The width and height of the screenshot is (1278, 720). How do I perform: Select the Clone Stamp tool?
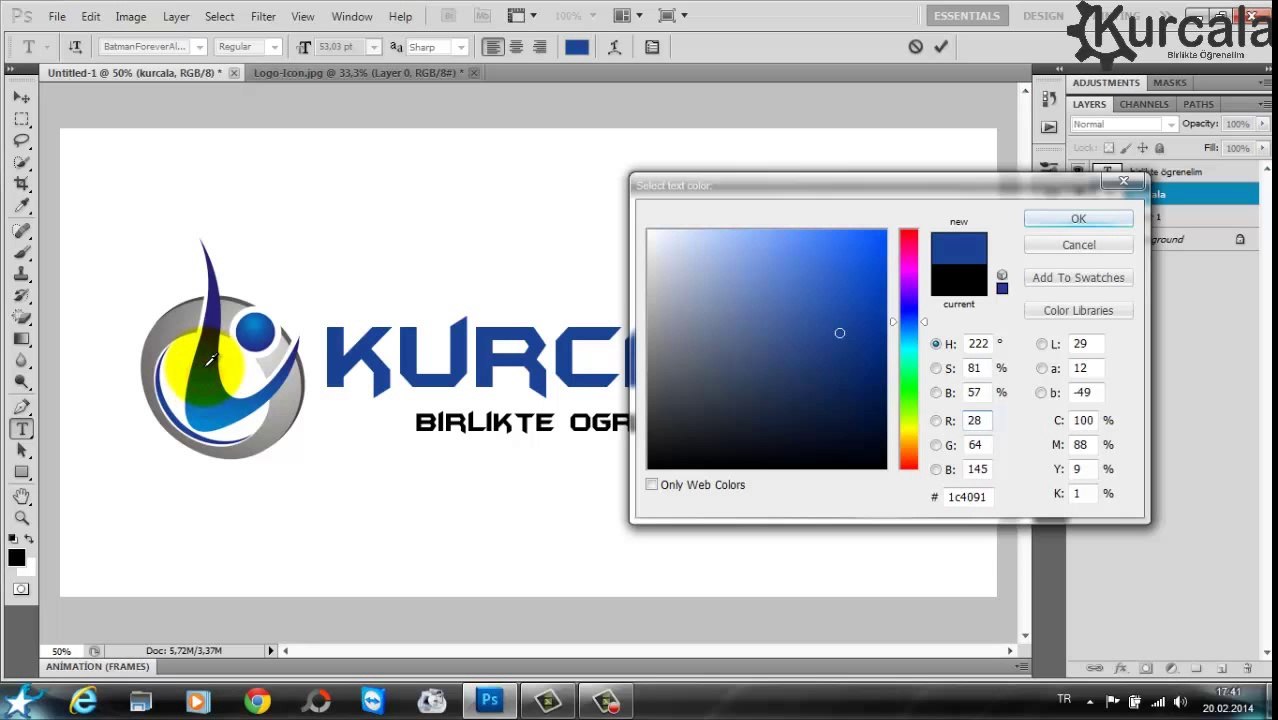[22, 274]
